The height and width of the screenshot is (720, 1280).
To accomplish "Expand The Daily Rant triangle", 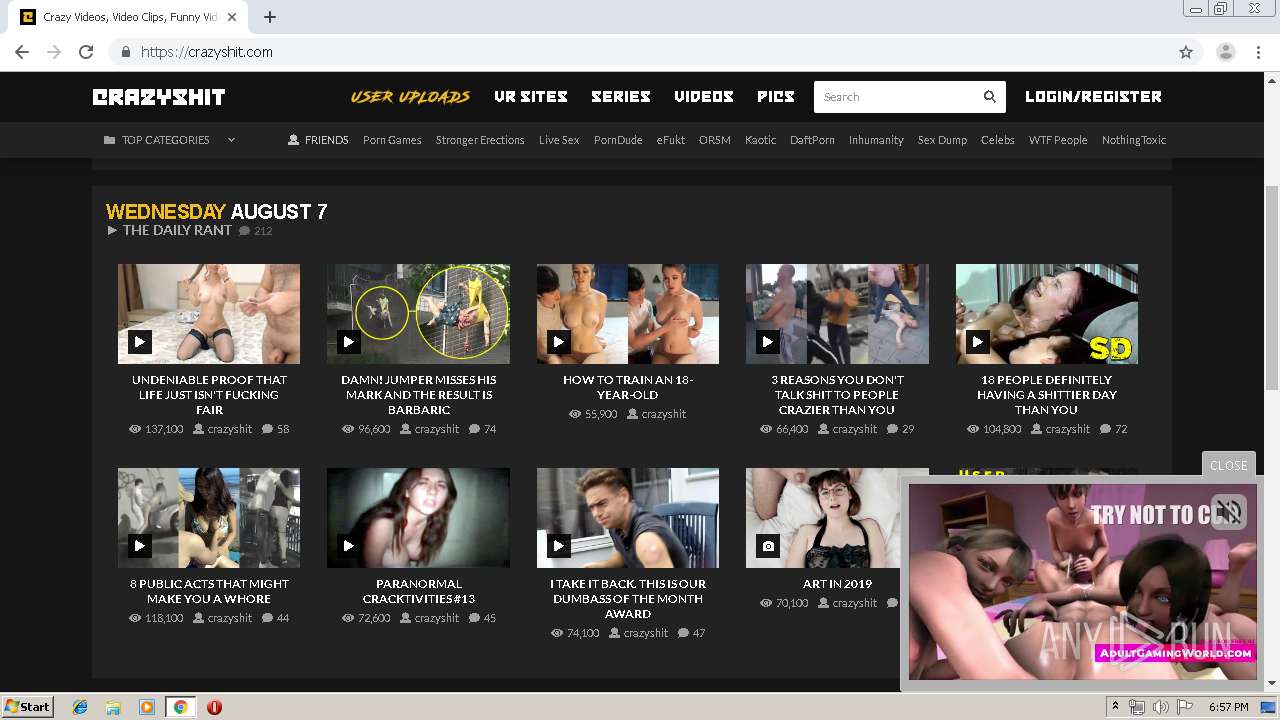I will point(113,230).
